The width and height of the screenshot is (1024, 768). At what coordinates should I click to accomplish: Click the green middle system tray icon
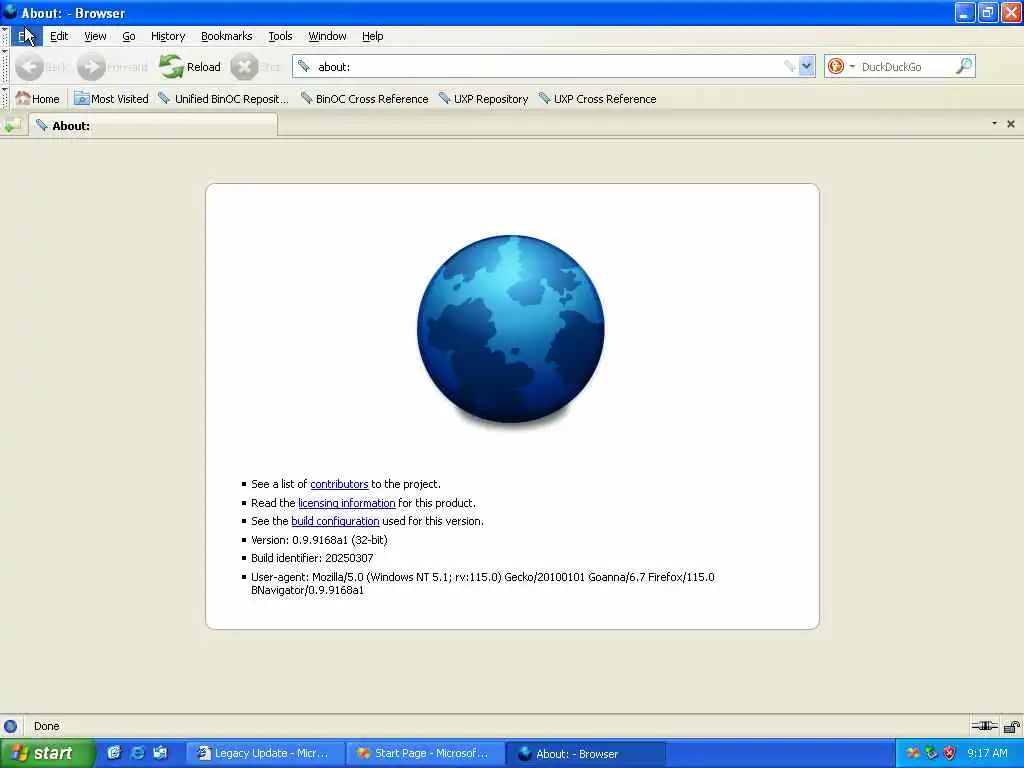[931, 753]
